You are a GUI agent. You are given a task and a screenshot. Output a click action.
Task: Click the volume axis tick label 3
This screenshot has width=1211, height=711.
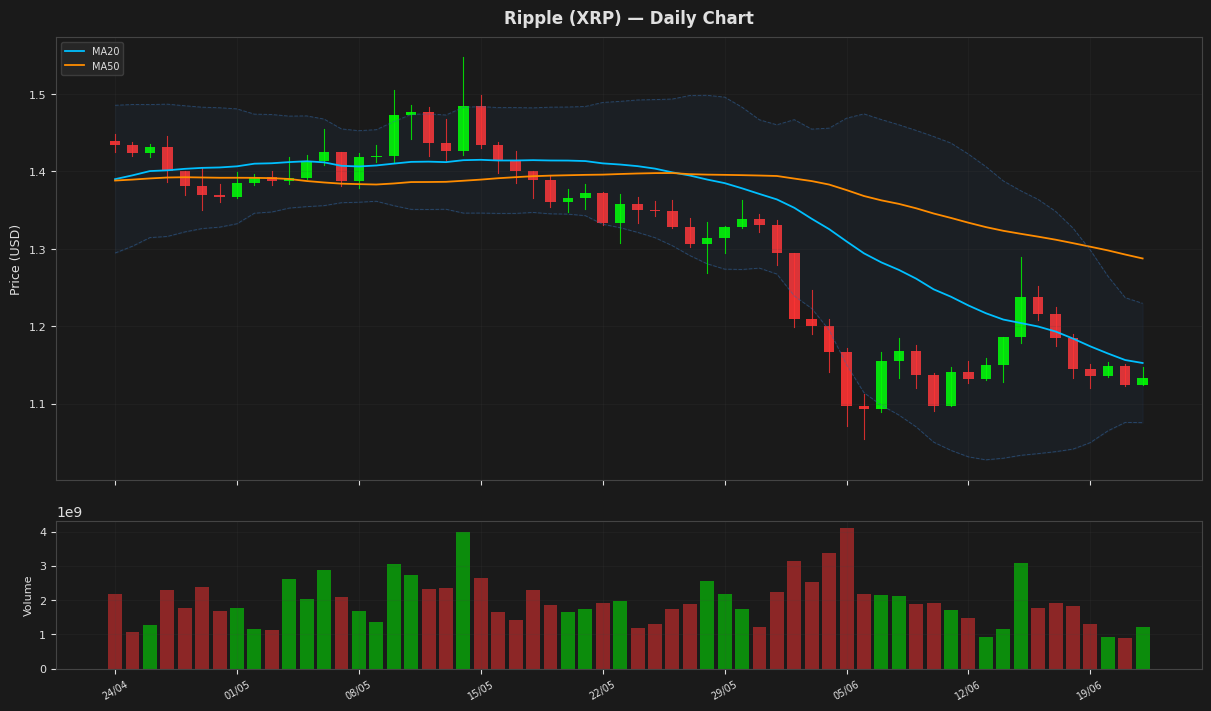point(44,566)
